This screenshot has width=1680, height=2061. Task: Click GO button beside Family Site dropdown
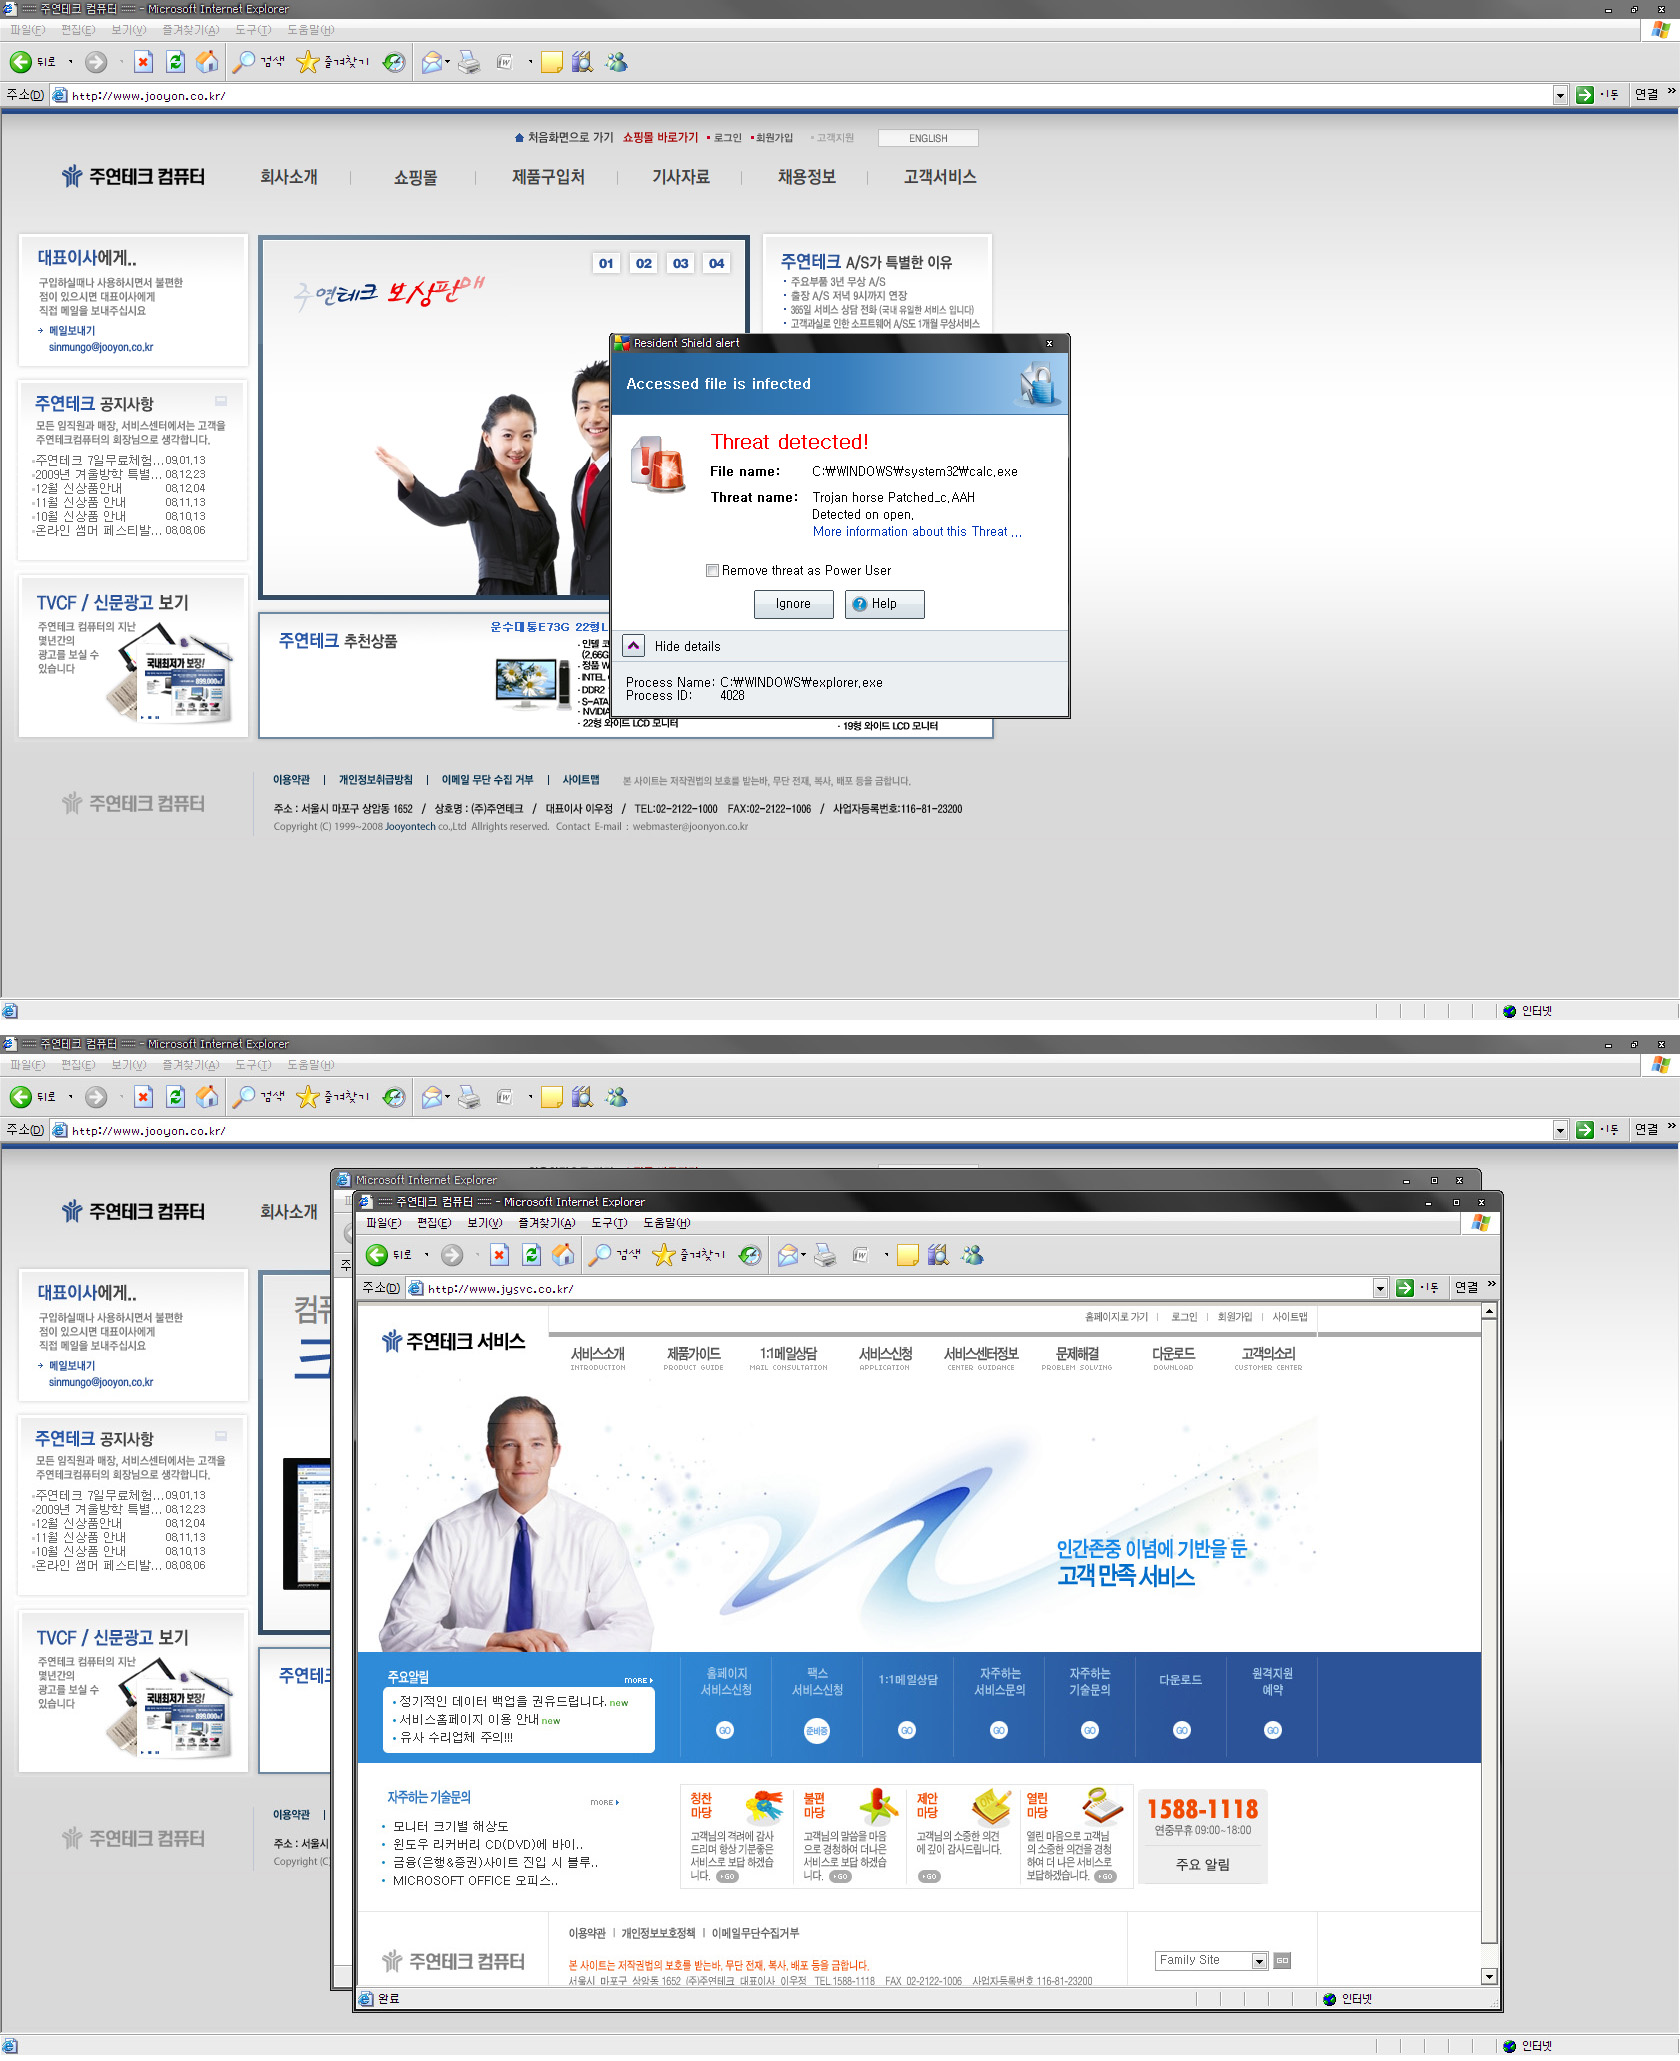(1282, 1961)
